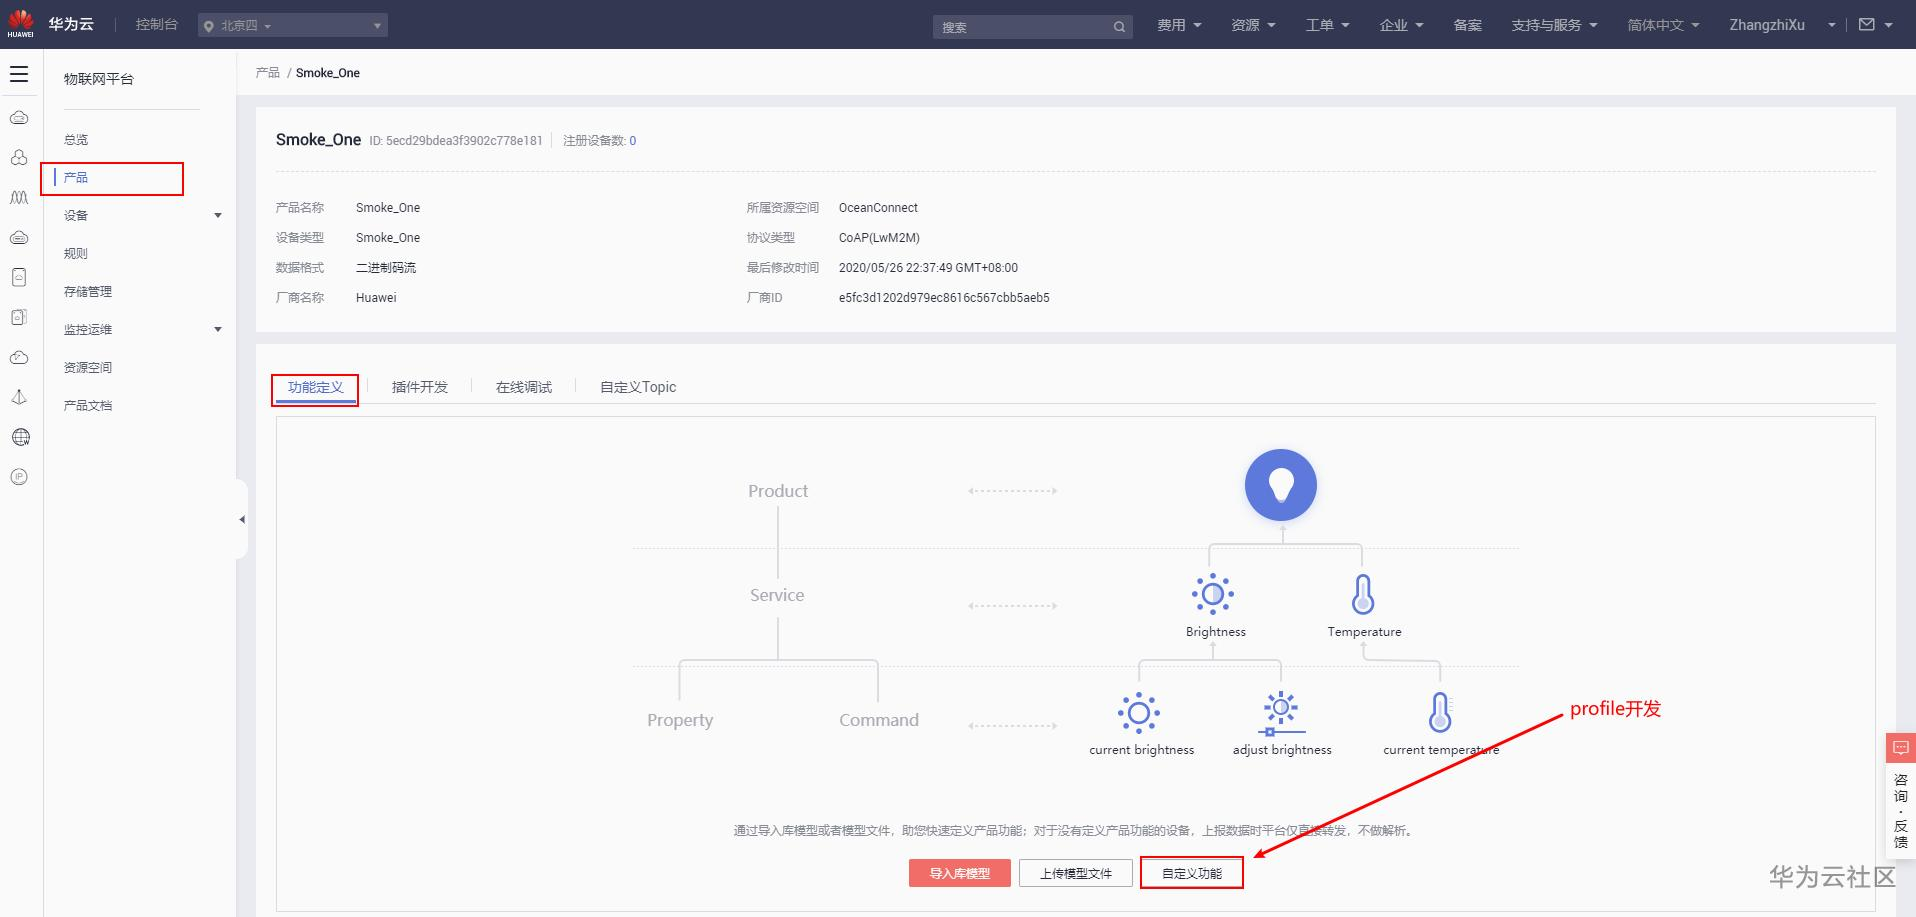The height and width of the screenshot is (917, 1916).
Task: Click the 厂商ID value e5fc3d1202d979ec8616c567cbb5aeb5
Action: coord(944,298)
